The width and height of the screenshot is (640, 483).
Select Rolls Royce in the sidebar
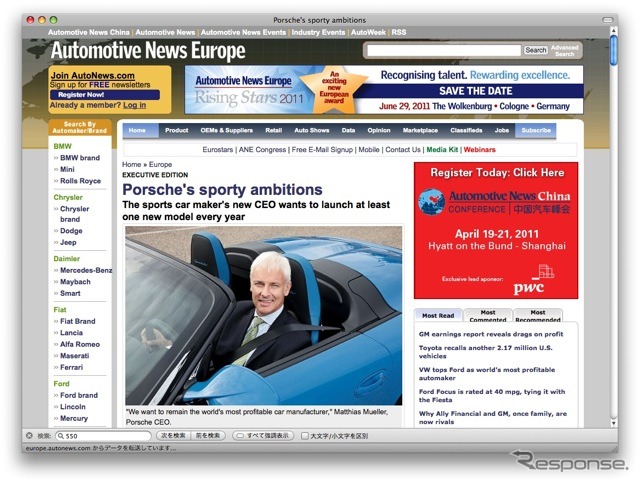(x=80, y=181)
